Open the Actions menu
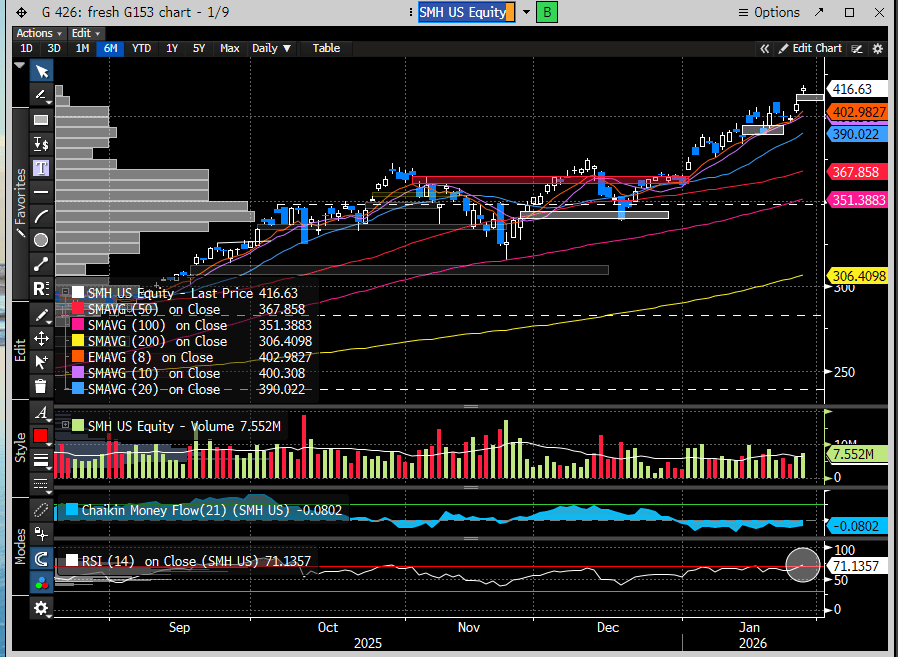Viewport: 898px width, 657px height. 38,33
